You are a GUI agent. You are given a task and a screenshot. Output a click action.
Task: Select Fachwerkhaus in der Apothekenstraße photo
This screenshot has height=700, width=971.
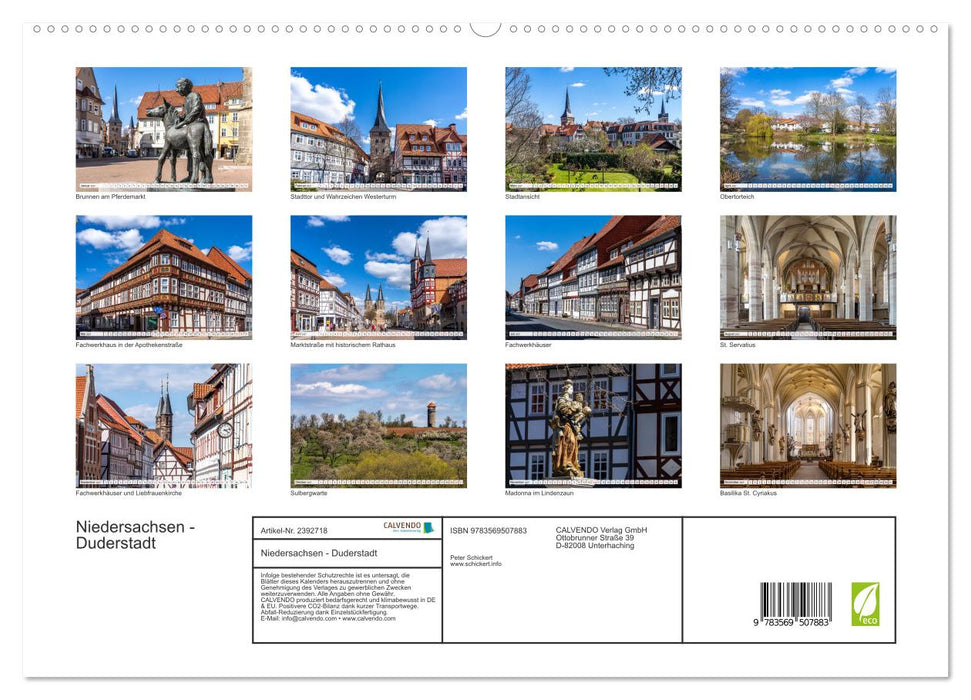163,277
